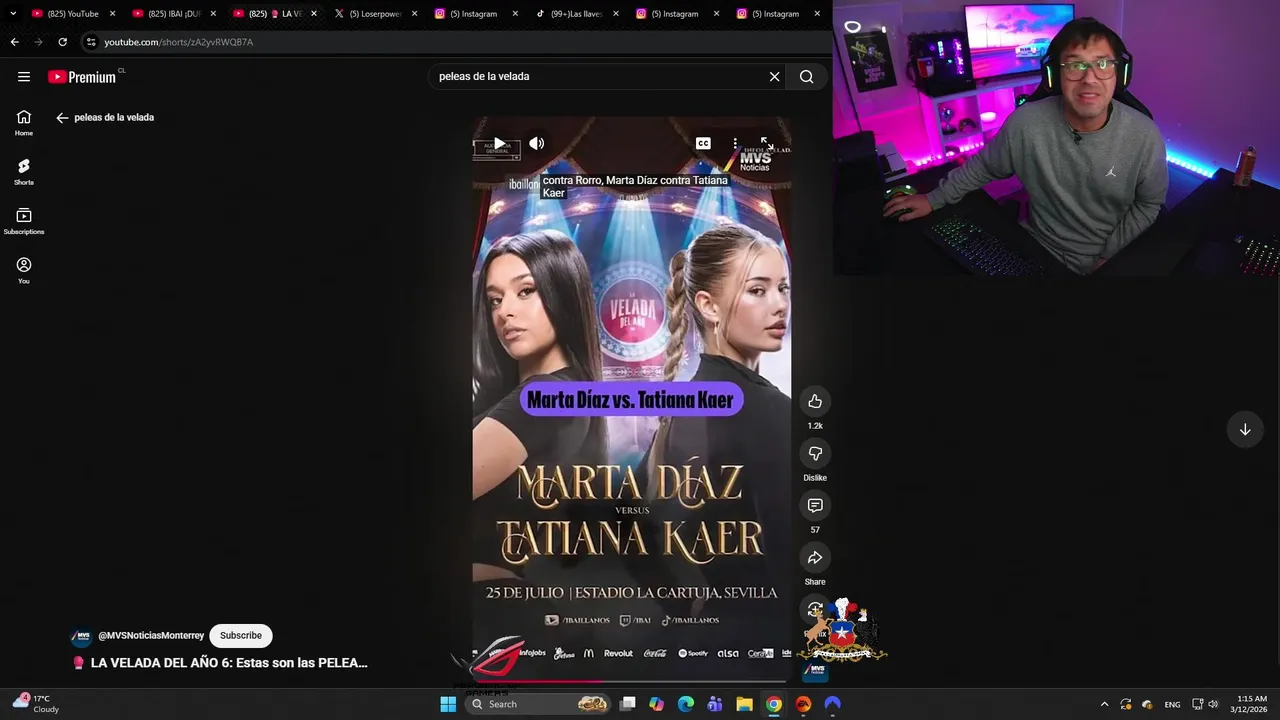Switch to Google Chrome on the taskbar
The image size is (1280, 720).
(x=773, y=704)
